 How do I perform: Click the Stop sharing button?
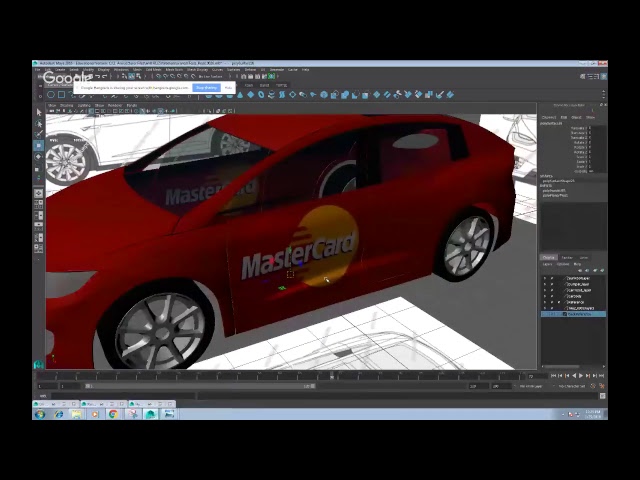pyautogui.click(x=207, y=88)
